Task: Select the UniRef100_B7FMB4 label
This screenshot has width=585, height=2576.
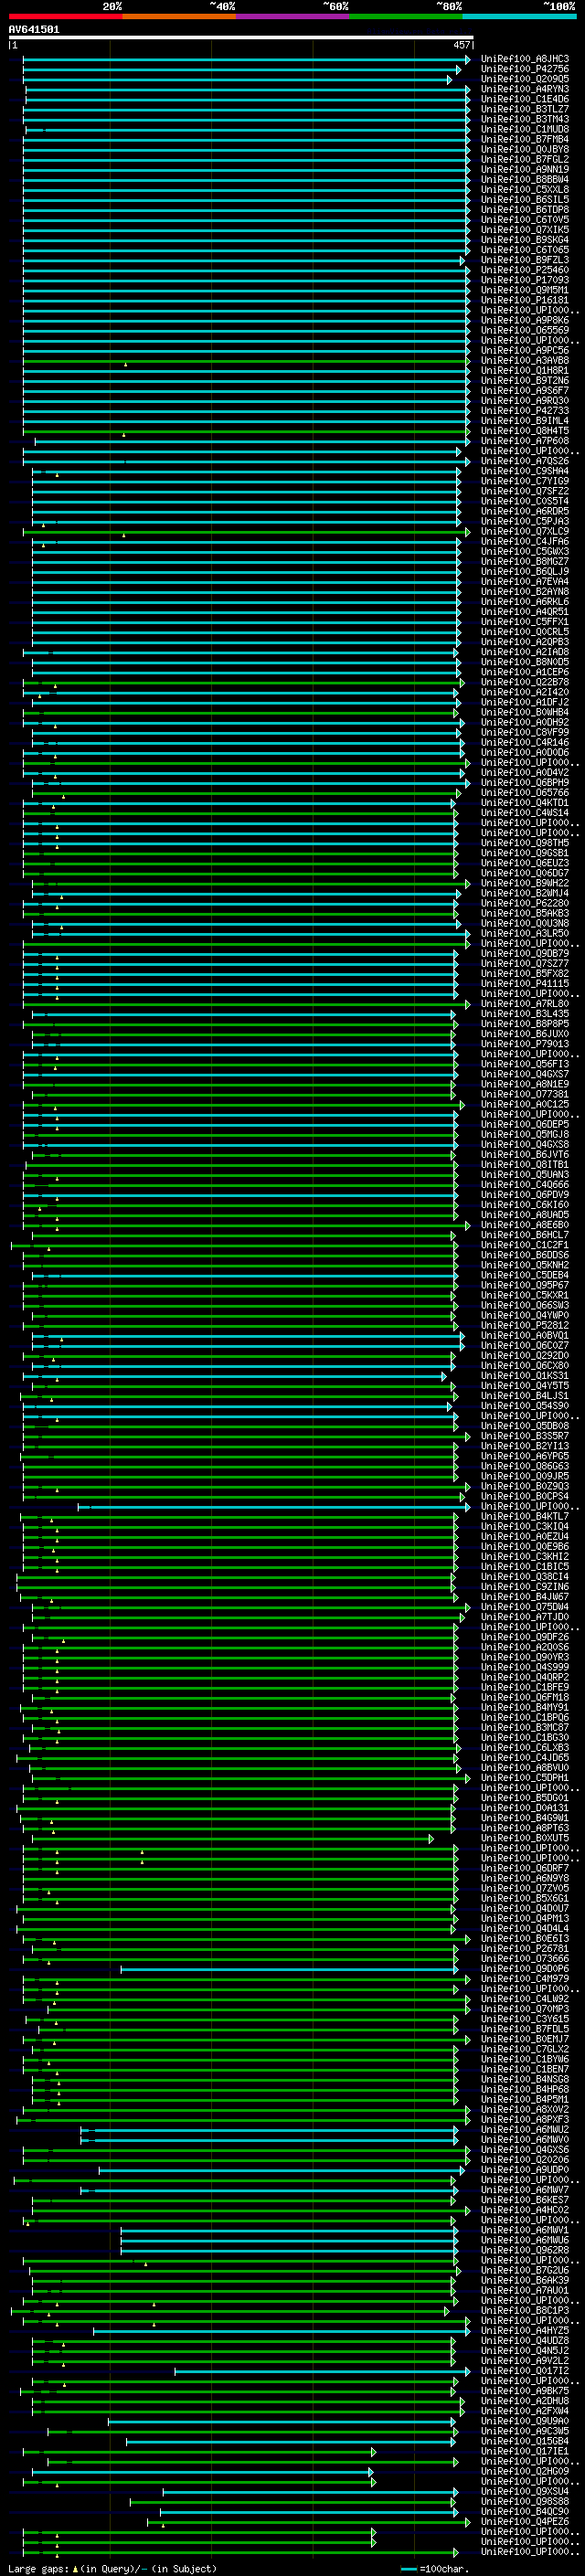Action: [x=525, y=139]
